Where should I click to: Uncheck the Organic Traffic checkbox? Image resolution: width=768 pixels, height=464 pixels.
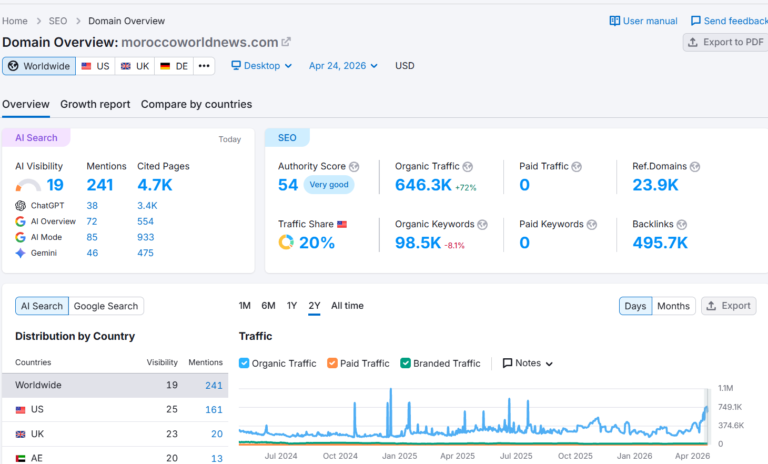pos(245,363)
